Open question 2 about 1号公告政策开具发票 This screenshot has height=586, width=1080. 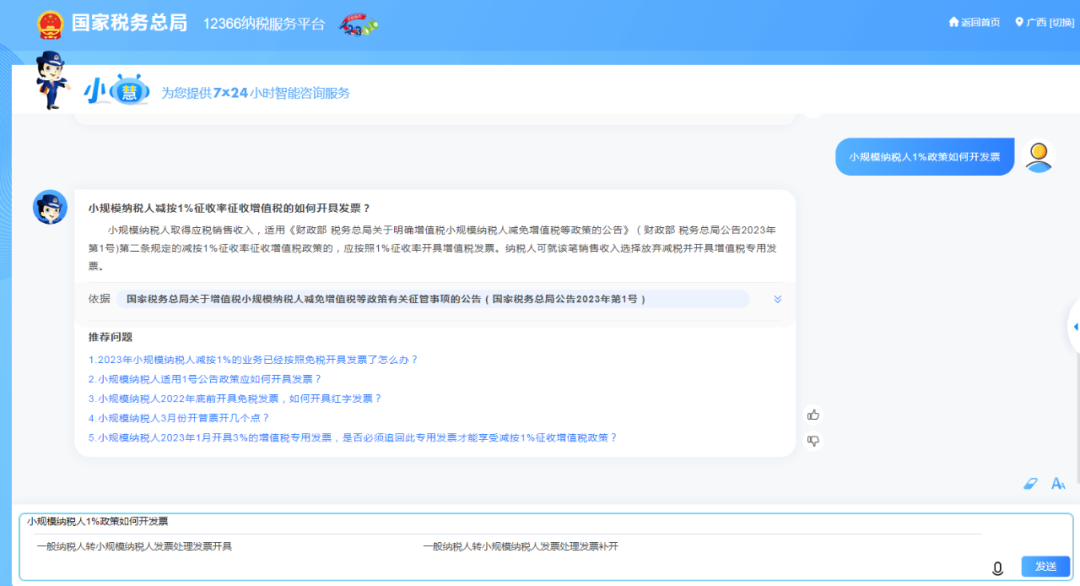coord(205,379)
